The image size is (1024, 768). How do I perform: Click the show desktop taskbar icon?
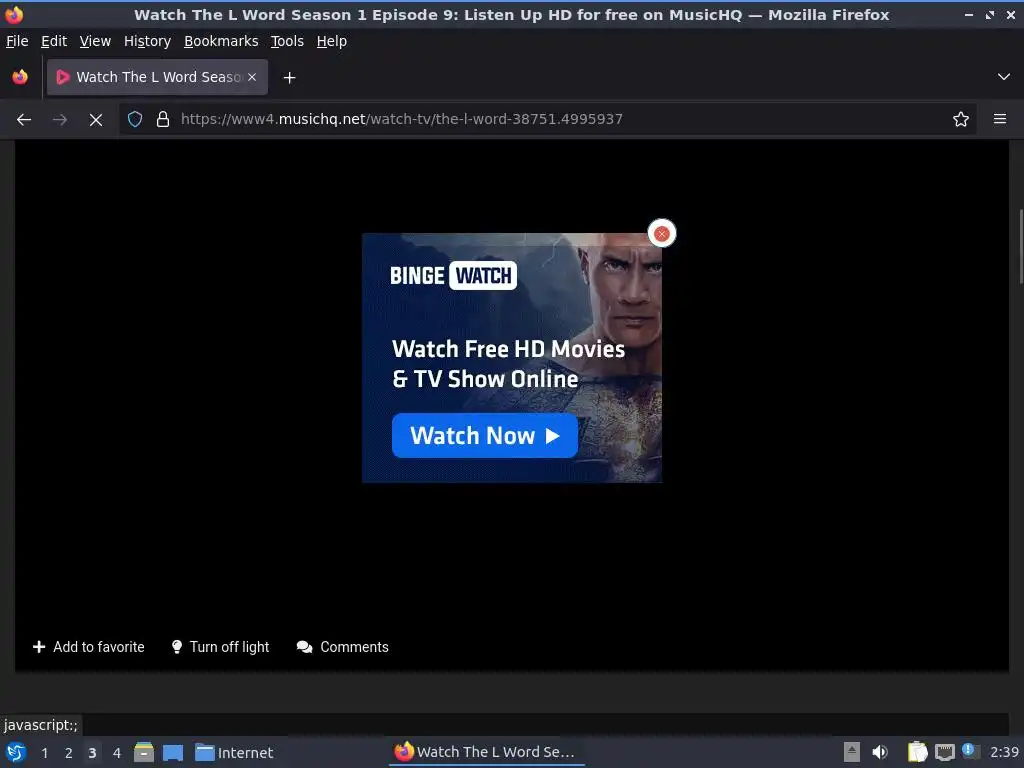pos(173,752)
